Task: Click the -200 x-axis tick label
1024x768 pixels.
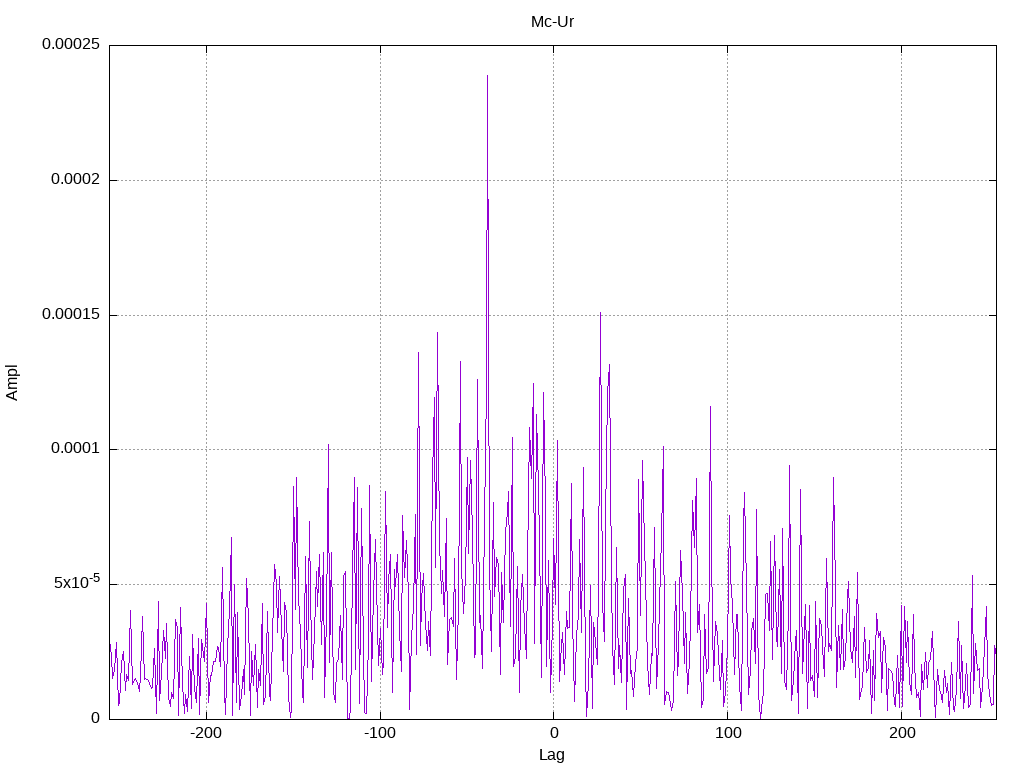Action: [x=206, y=733]
